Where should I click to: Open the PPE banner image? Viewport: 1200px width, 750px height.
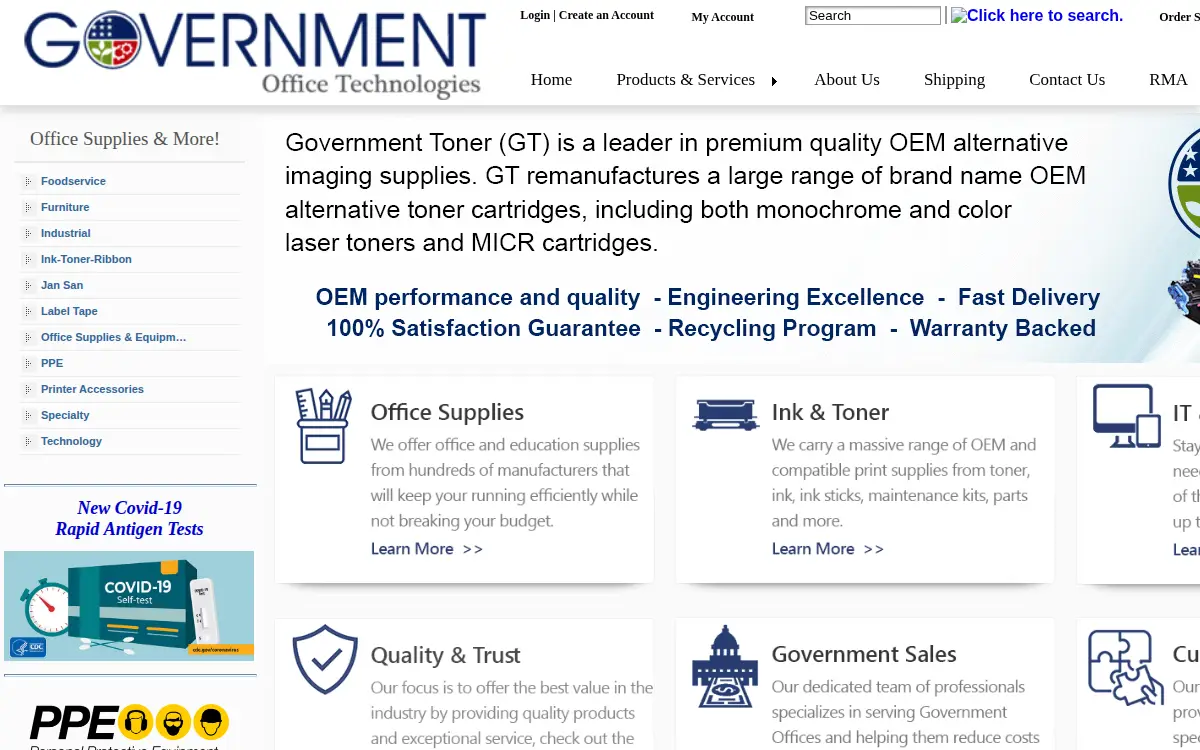129,724
